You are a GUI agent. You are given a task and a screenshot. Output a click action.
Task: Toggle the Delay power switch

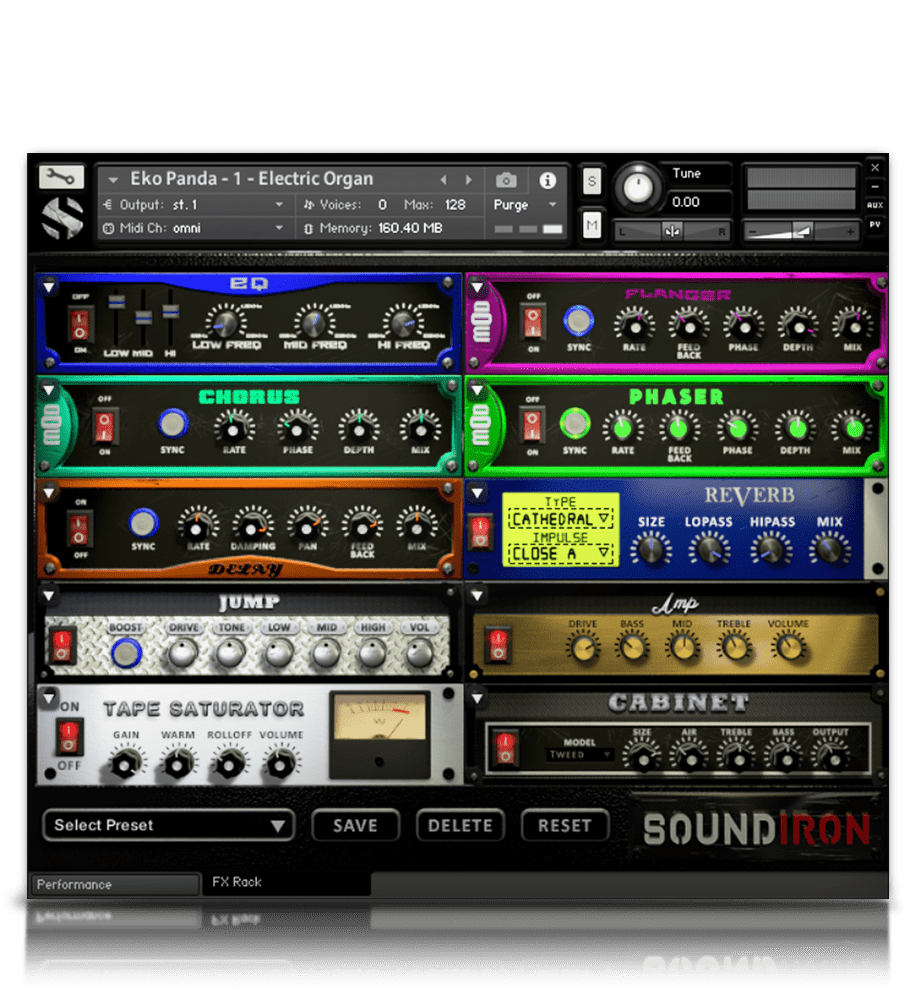tap(79, 528)
